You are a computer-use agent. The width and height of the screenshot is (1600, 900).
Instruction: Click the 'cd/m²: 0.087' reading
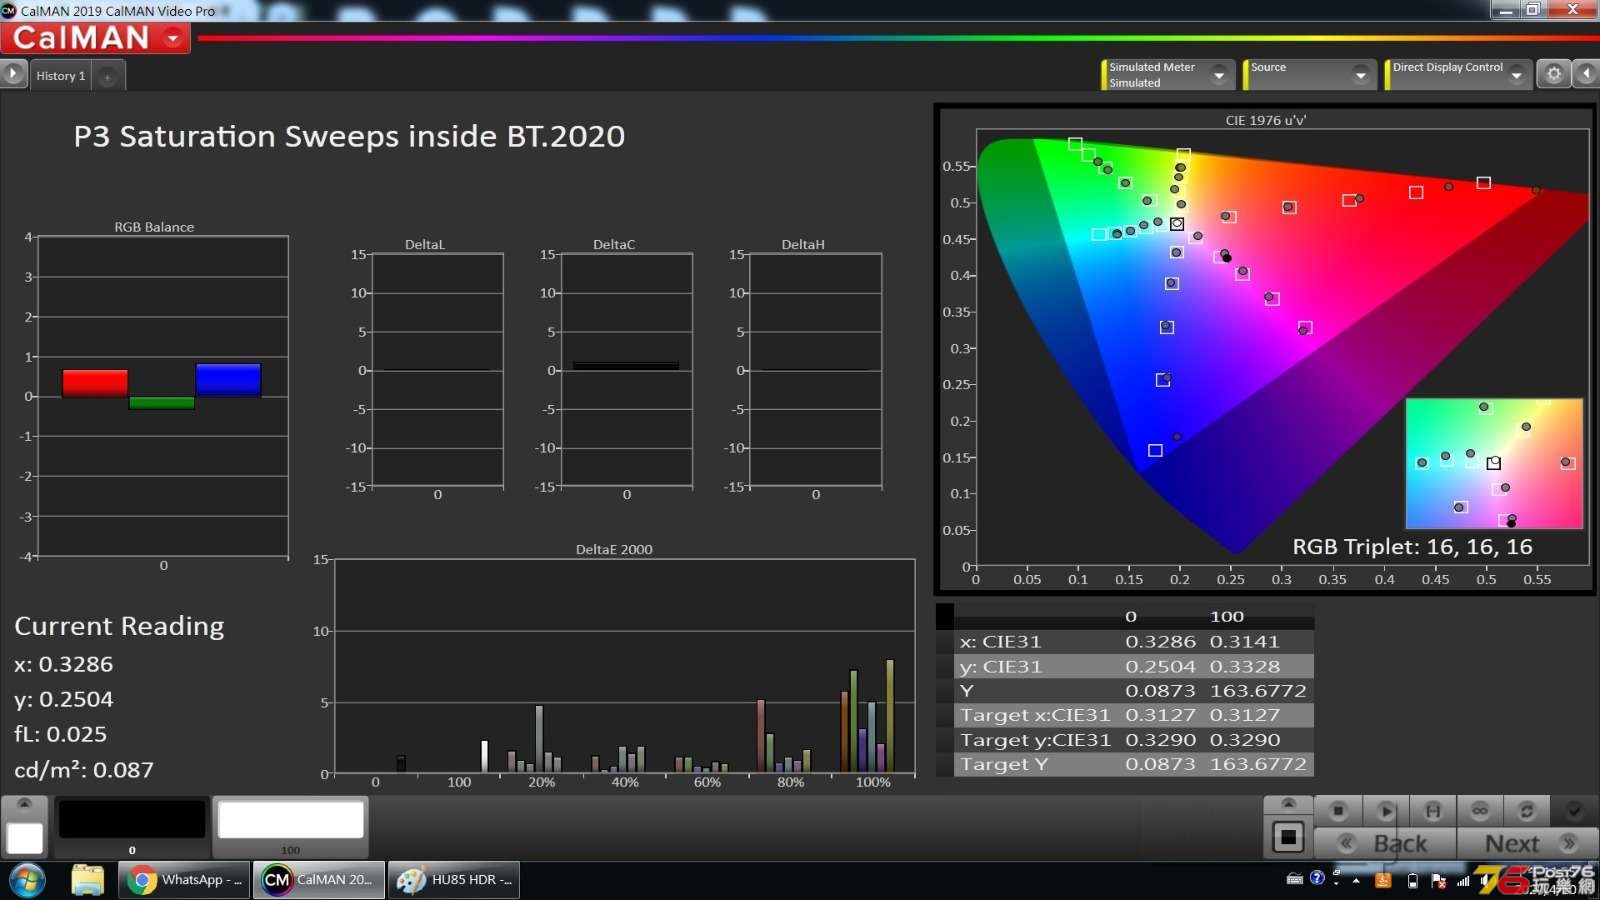(84, 770)
